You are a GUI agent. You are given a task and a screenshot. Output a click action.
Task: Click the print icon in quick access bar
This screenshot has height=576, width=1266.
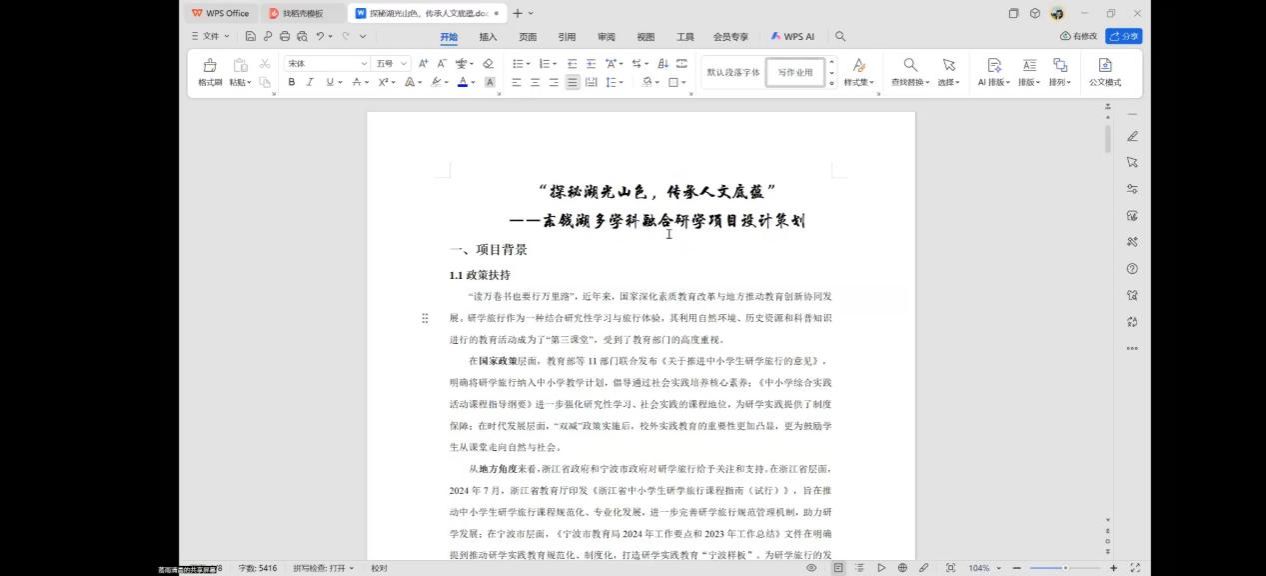(285, 37)
